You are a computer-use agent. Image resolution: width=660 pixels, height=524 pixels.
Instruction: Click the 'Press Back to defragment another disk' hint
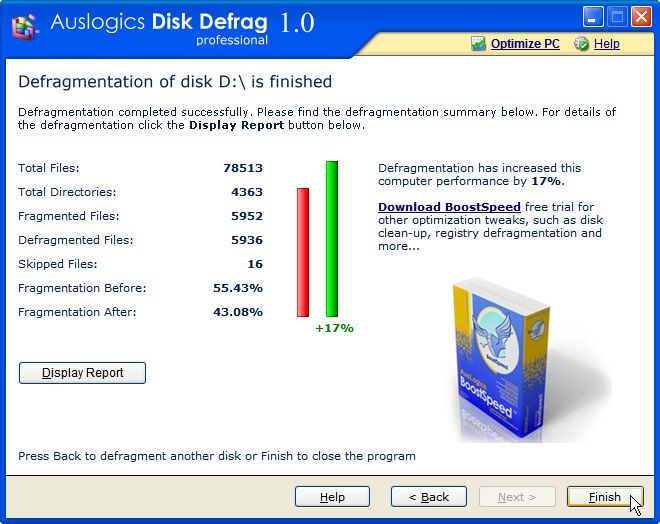tap(217, 456)
